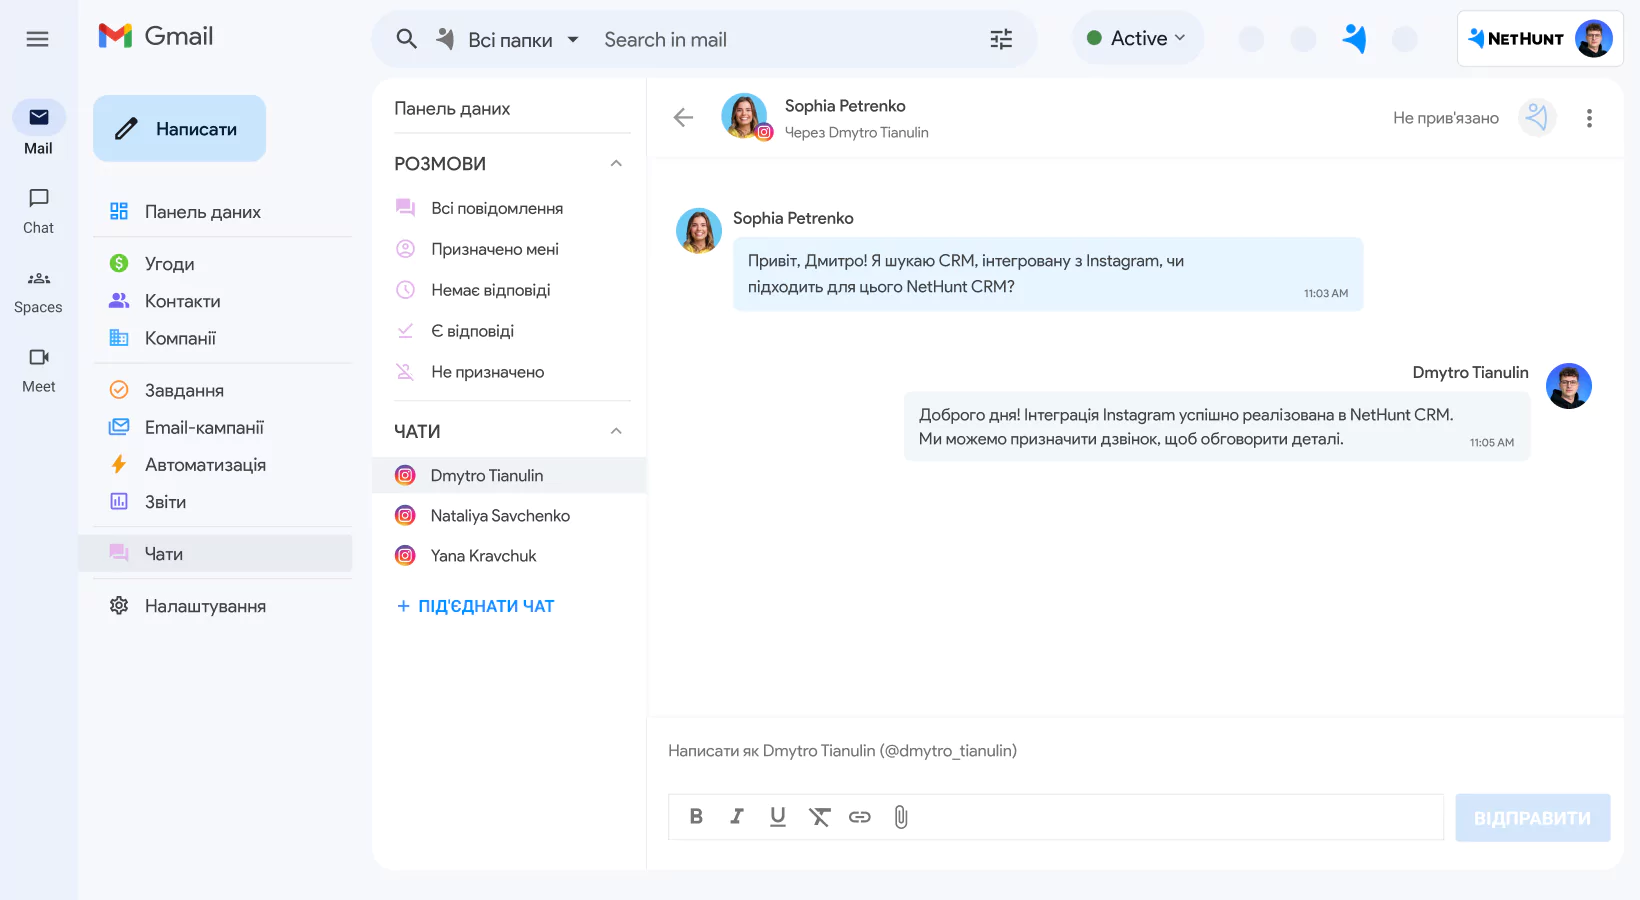
Task: Click the NetHunt bird icon in header
Action: (1354, 38)
